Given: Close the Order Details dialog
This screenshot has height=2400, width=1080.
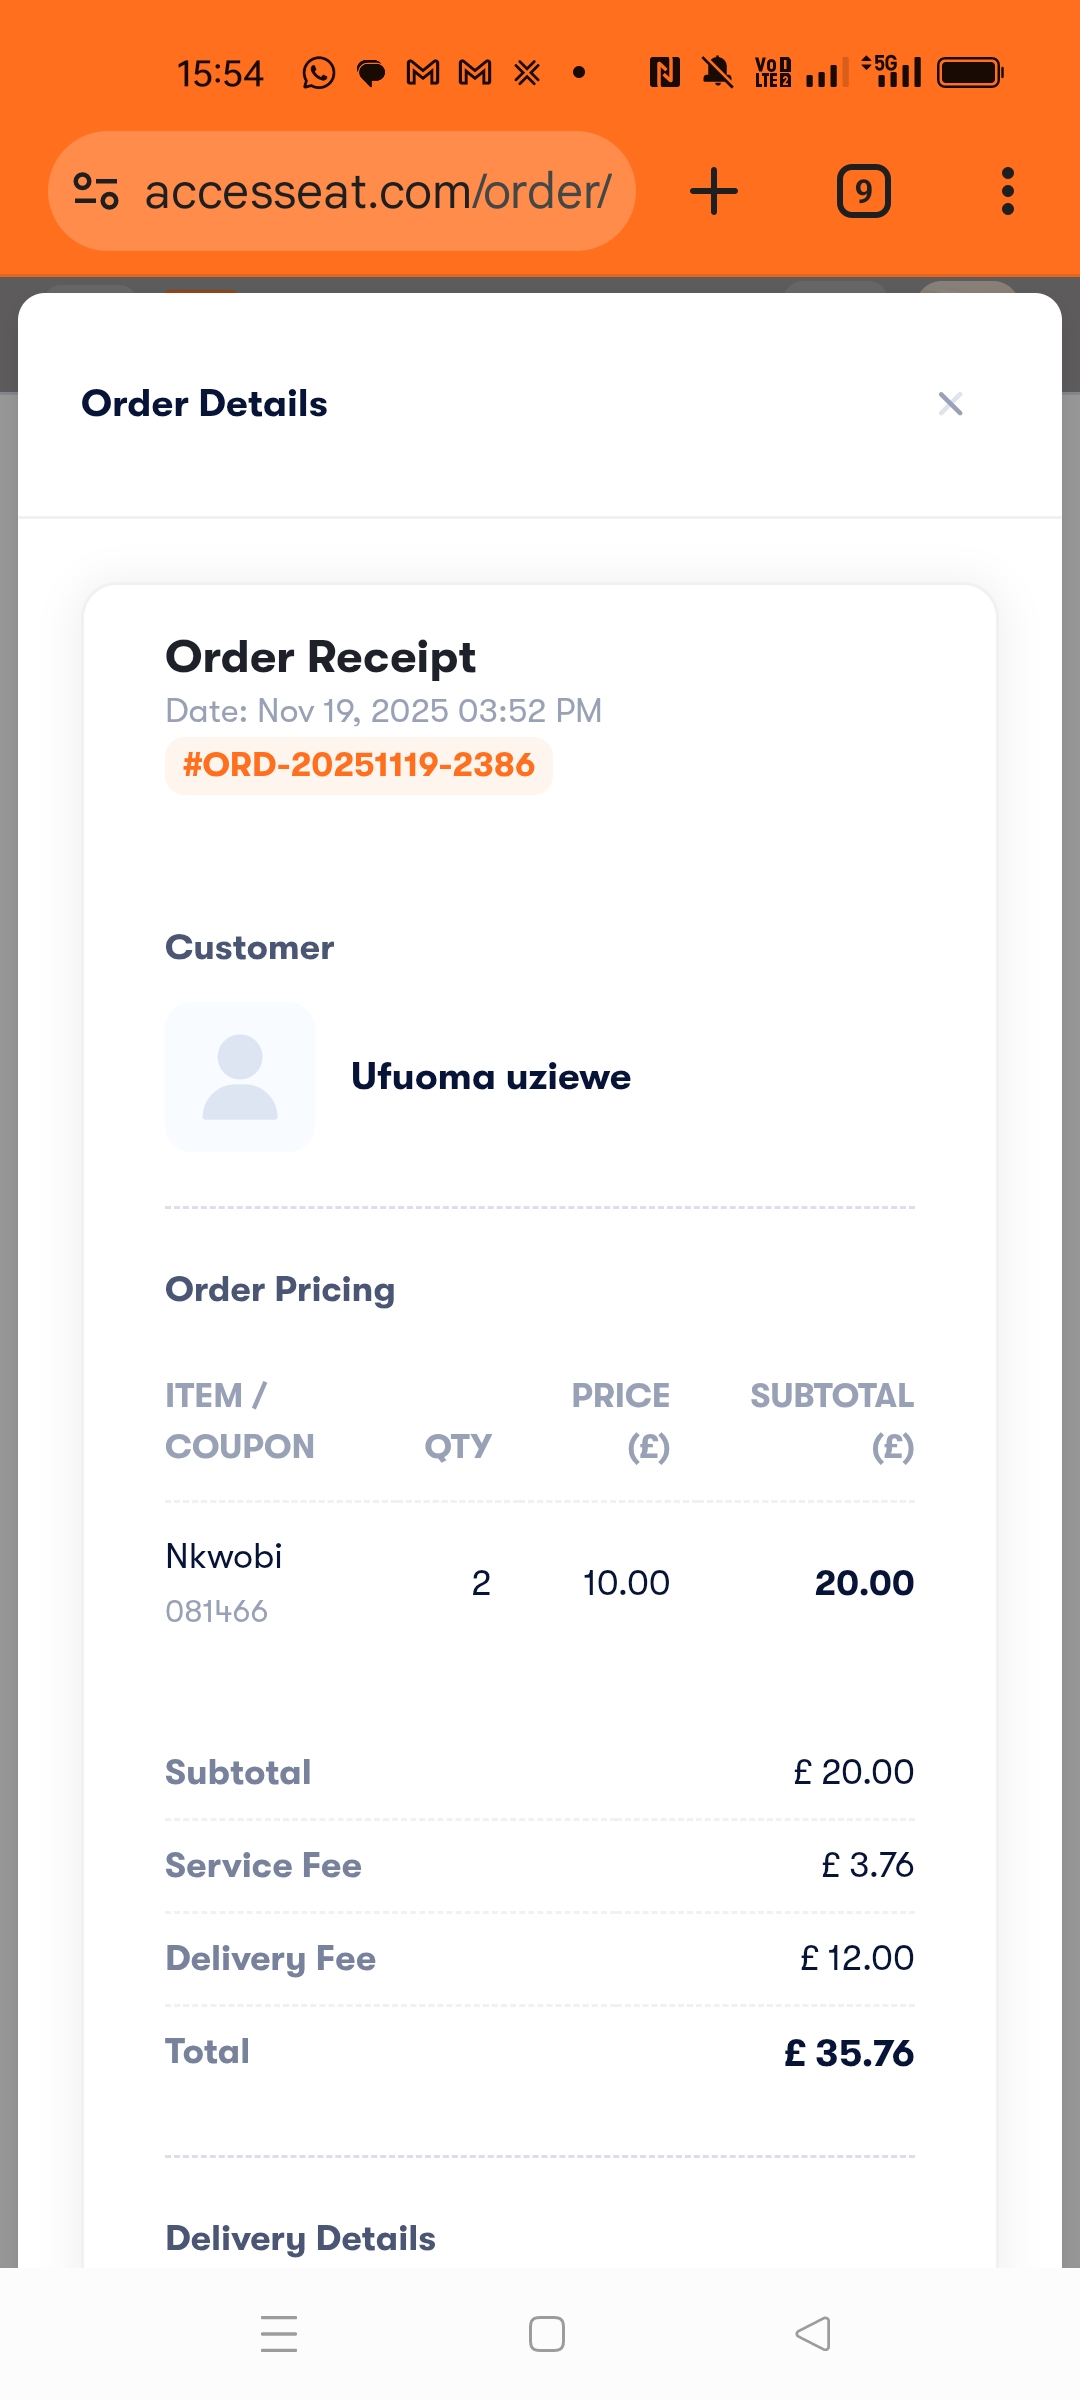Looking at the screenshot, I should (x=950, y=404).
